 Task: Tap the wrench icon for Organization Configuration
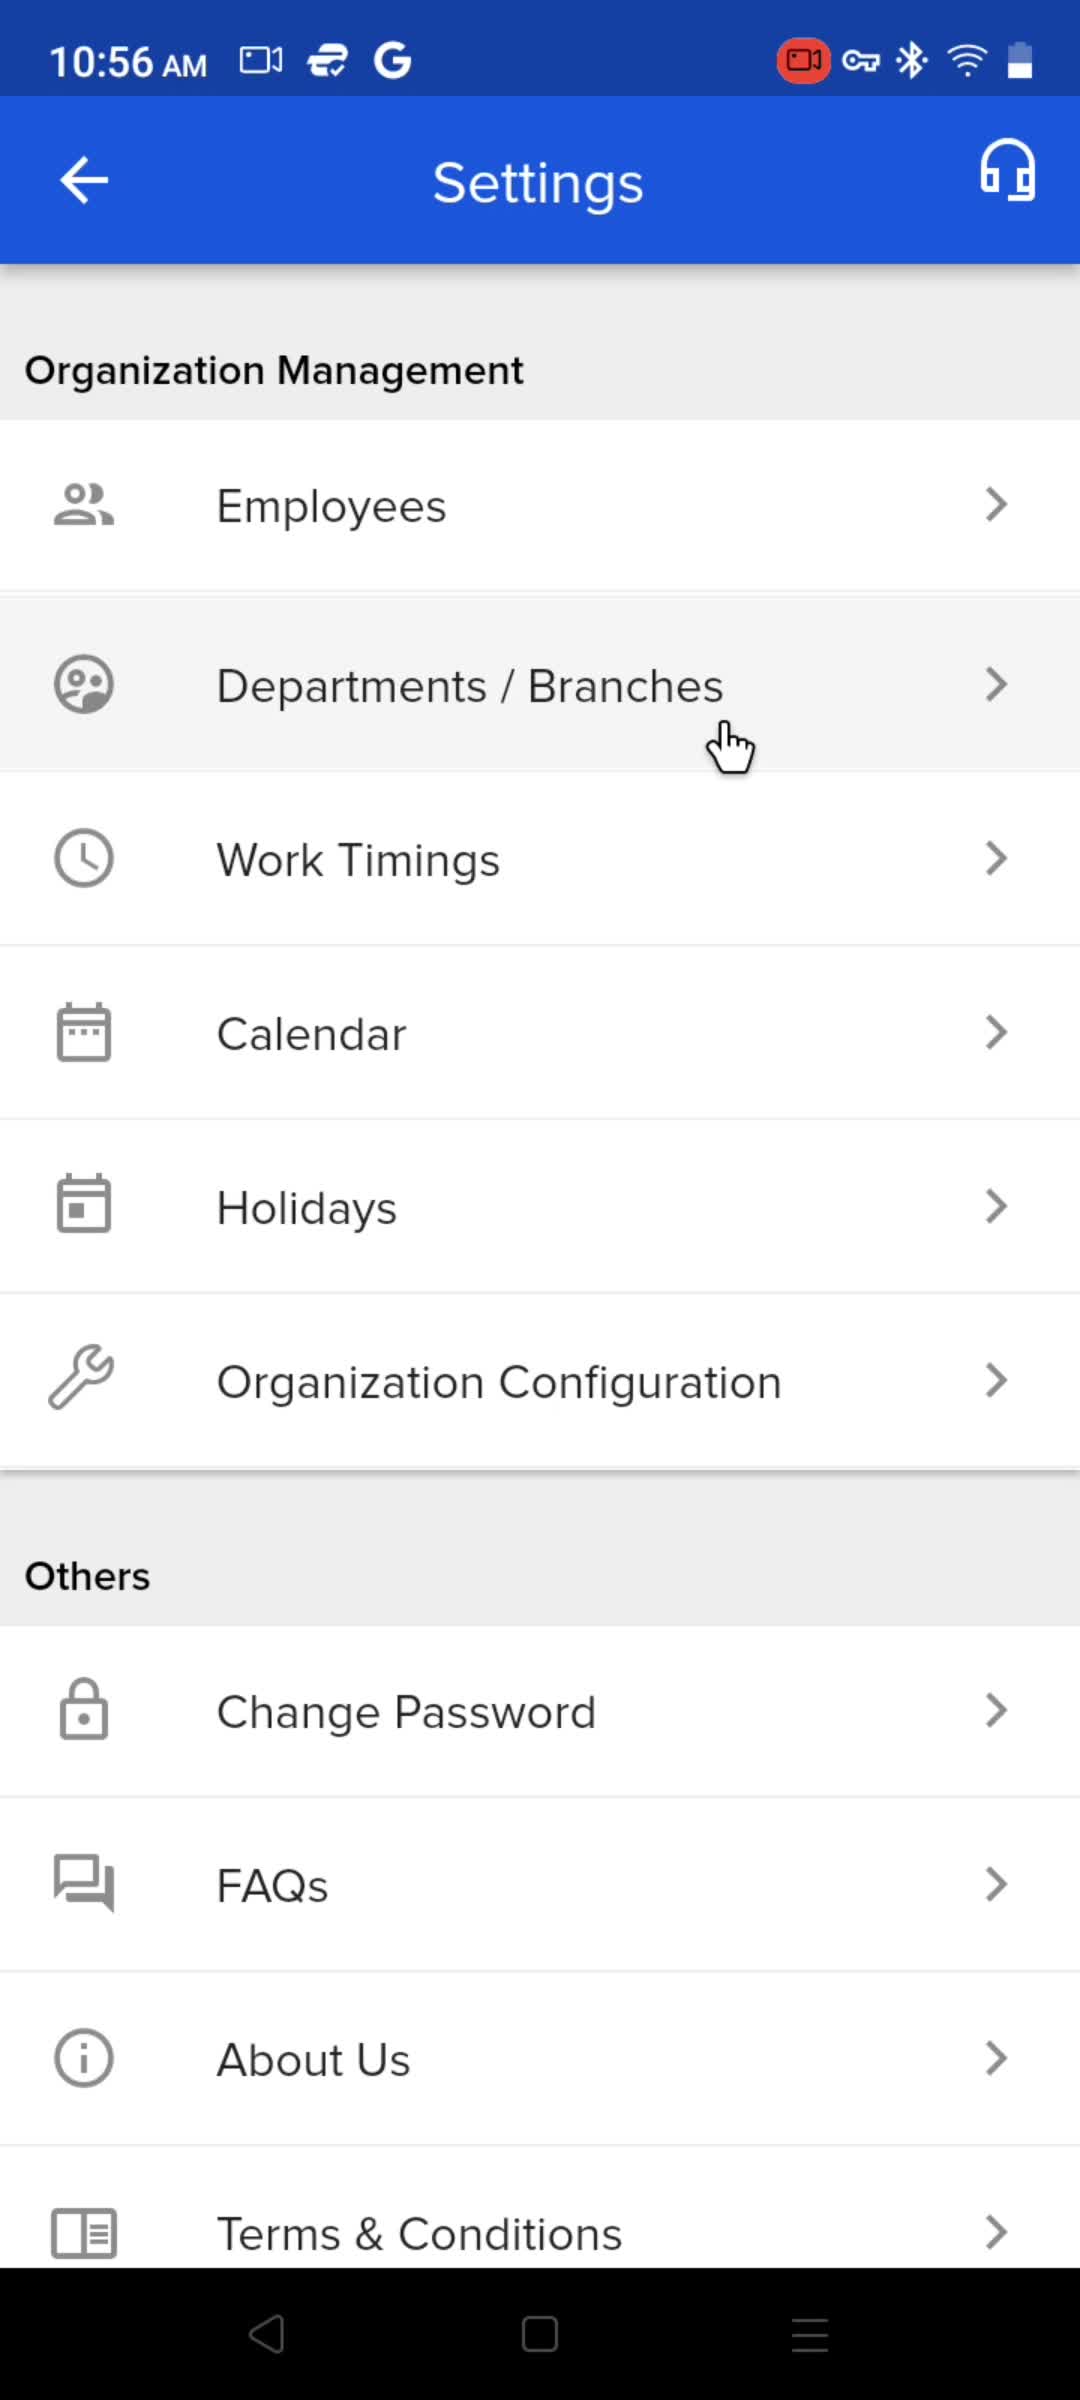click(x=81, y=1378)
